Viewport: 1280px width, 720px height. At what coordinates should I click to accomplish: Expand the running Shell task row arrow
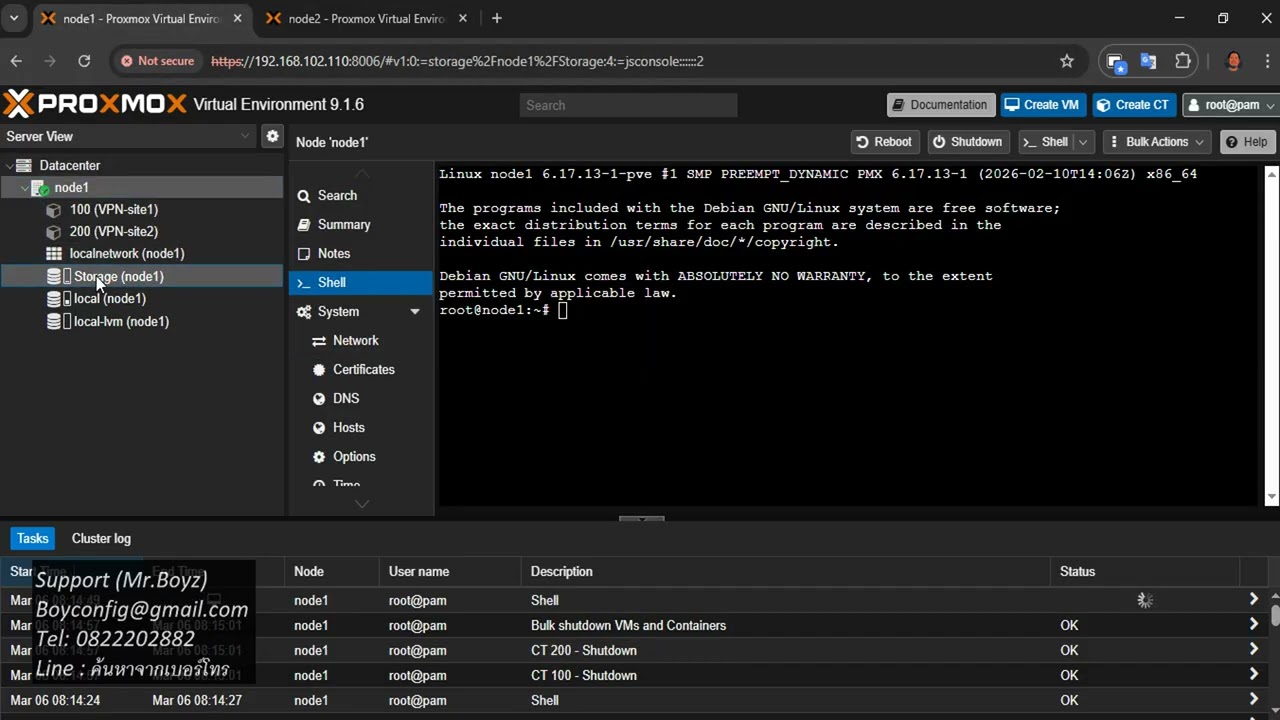click(x=1253, y=600)
